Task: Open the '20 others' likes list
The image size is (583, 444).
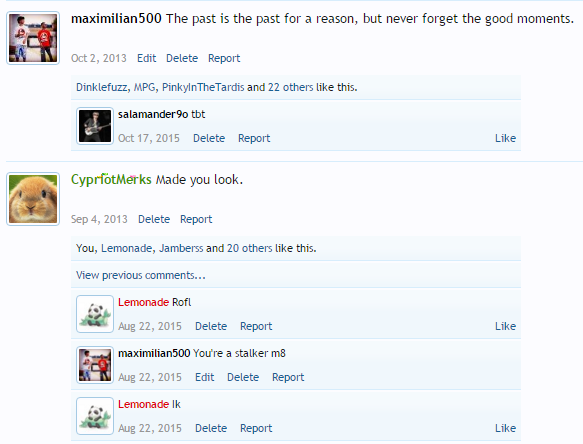Action: pos(249,248)
